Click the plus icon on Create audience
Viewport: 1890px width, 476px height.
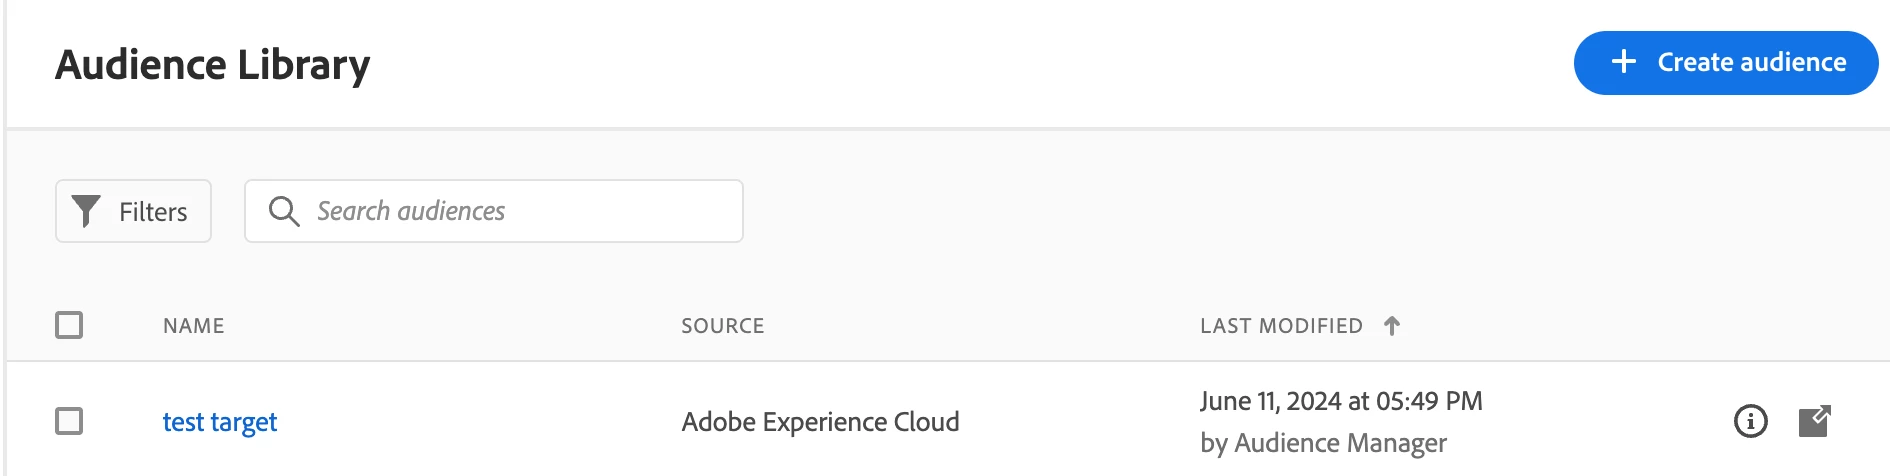[x=1624, y=62]
